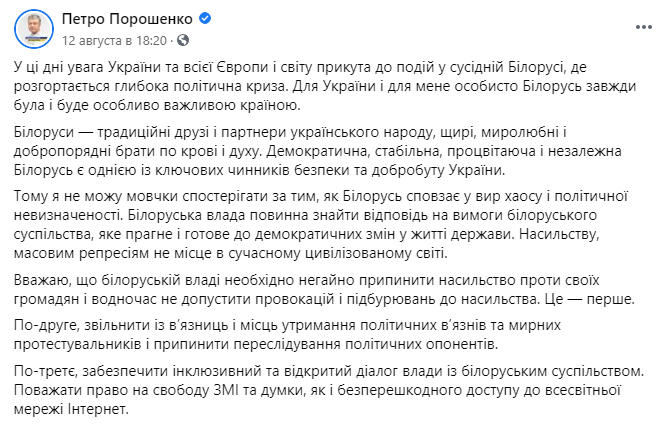Click the text line beginning "протестувальників і припинити"

pyautogui.click(x=256, y=344)
